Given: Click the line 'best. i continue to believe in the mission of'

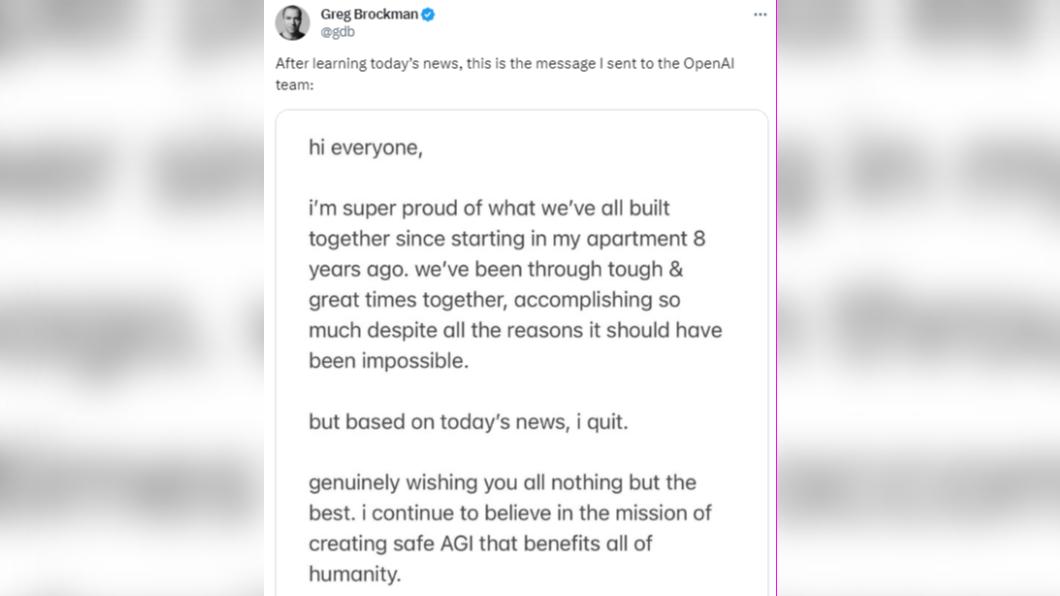Looking at the screenshot, I should coord(510,513).
